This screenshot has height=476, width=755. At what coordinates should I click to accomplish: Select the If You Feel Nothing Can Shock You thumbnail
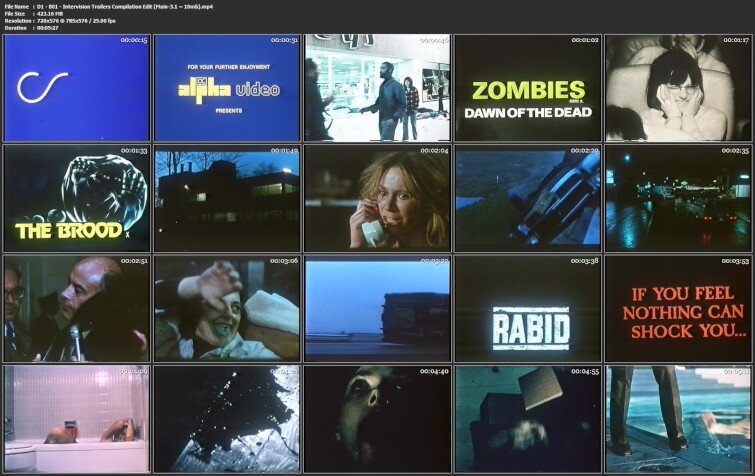click(678, 309)
